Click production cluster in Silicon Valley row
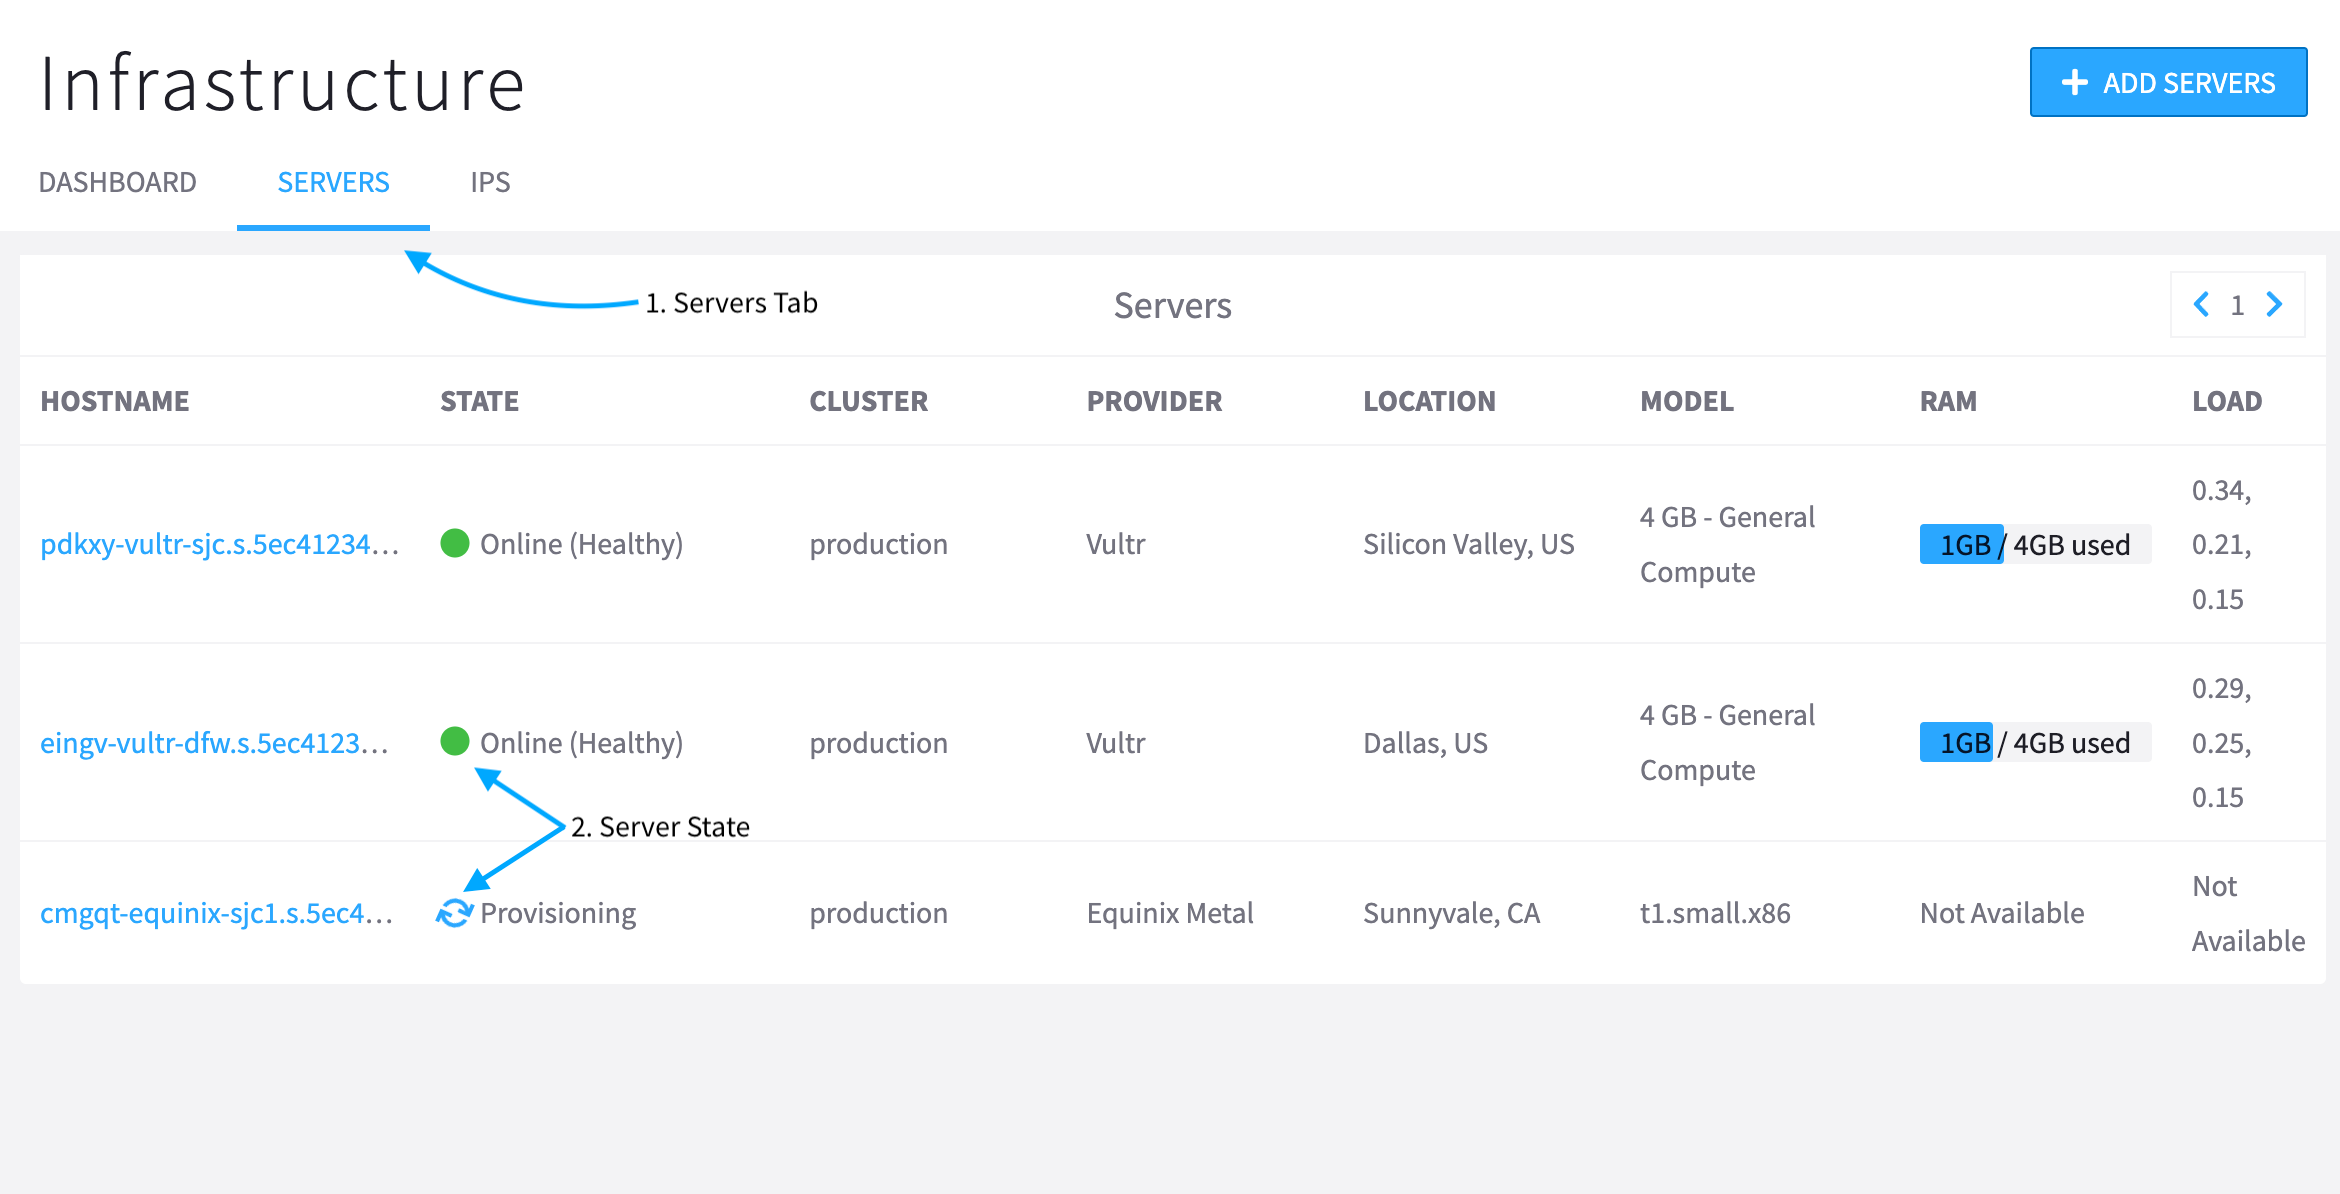 pos(878,544)
